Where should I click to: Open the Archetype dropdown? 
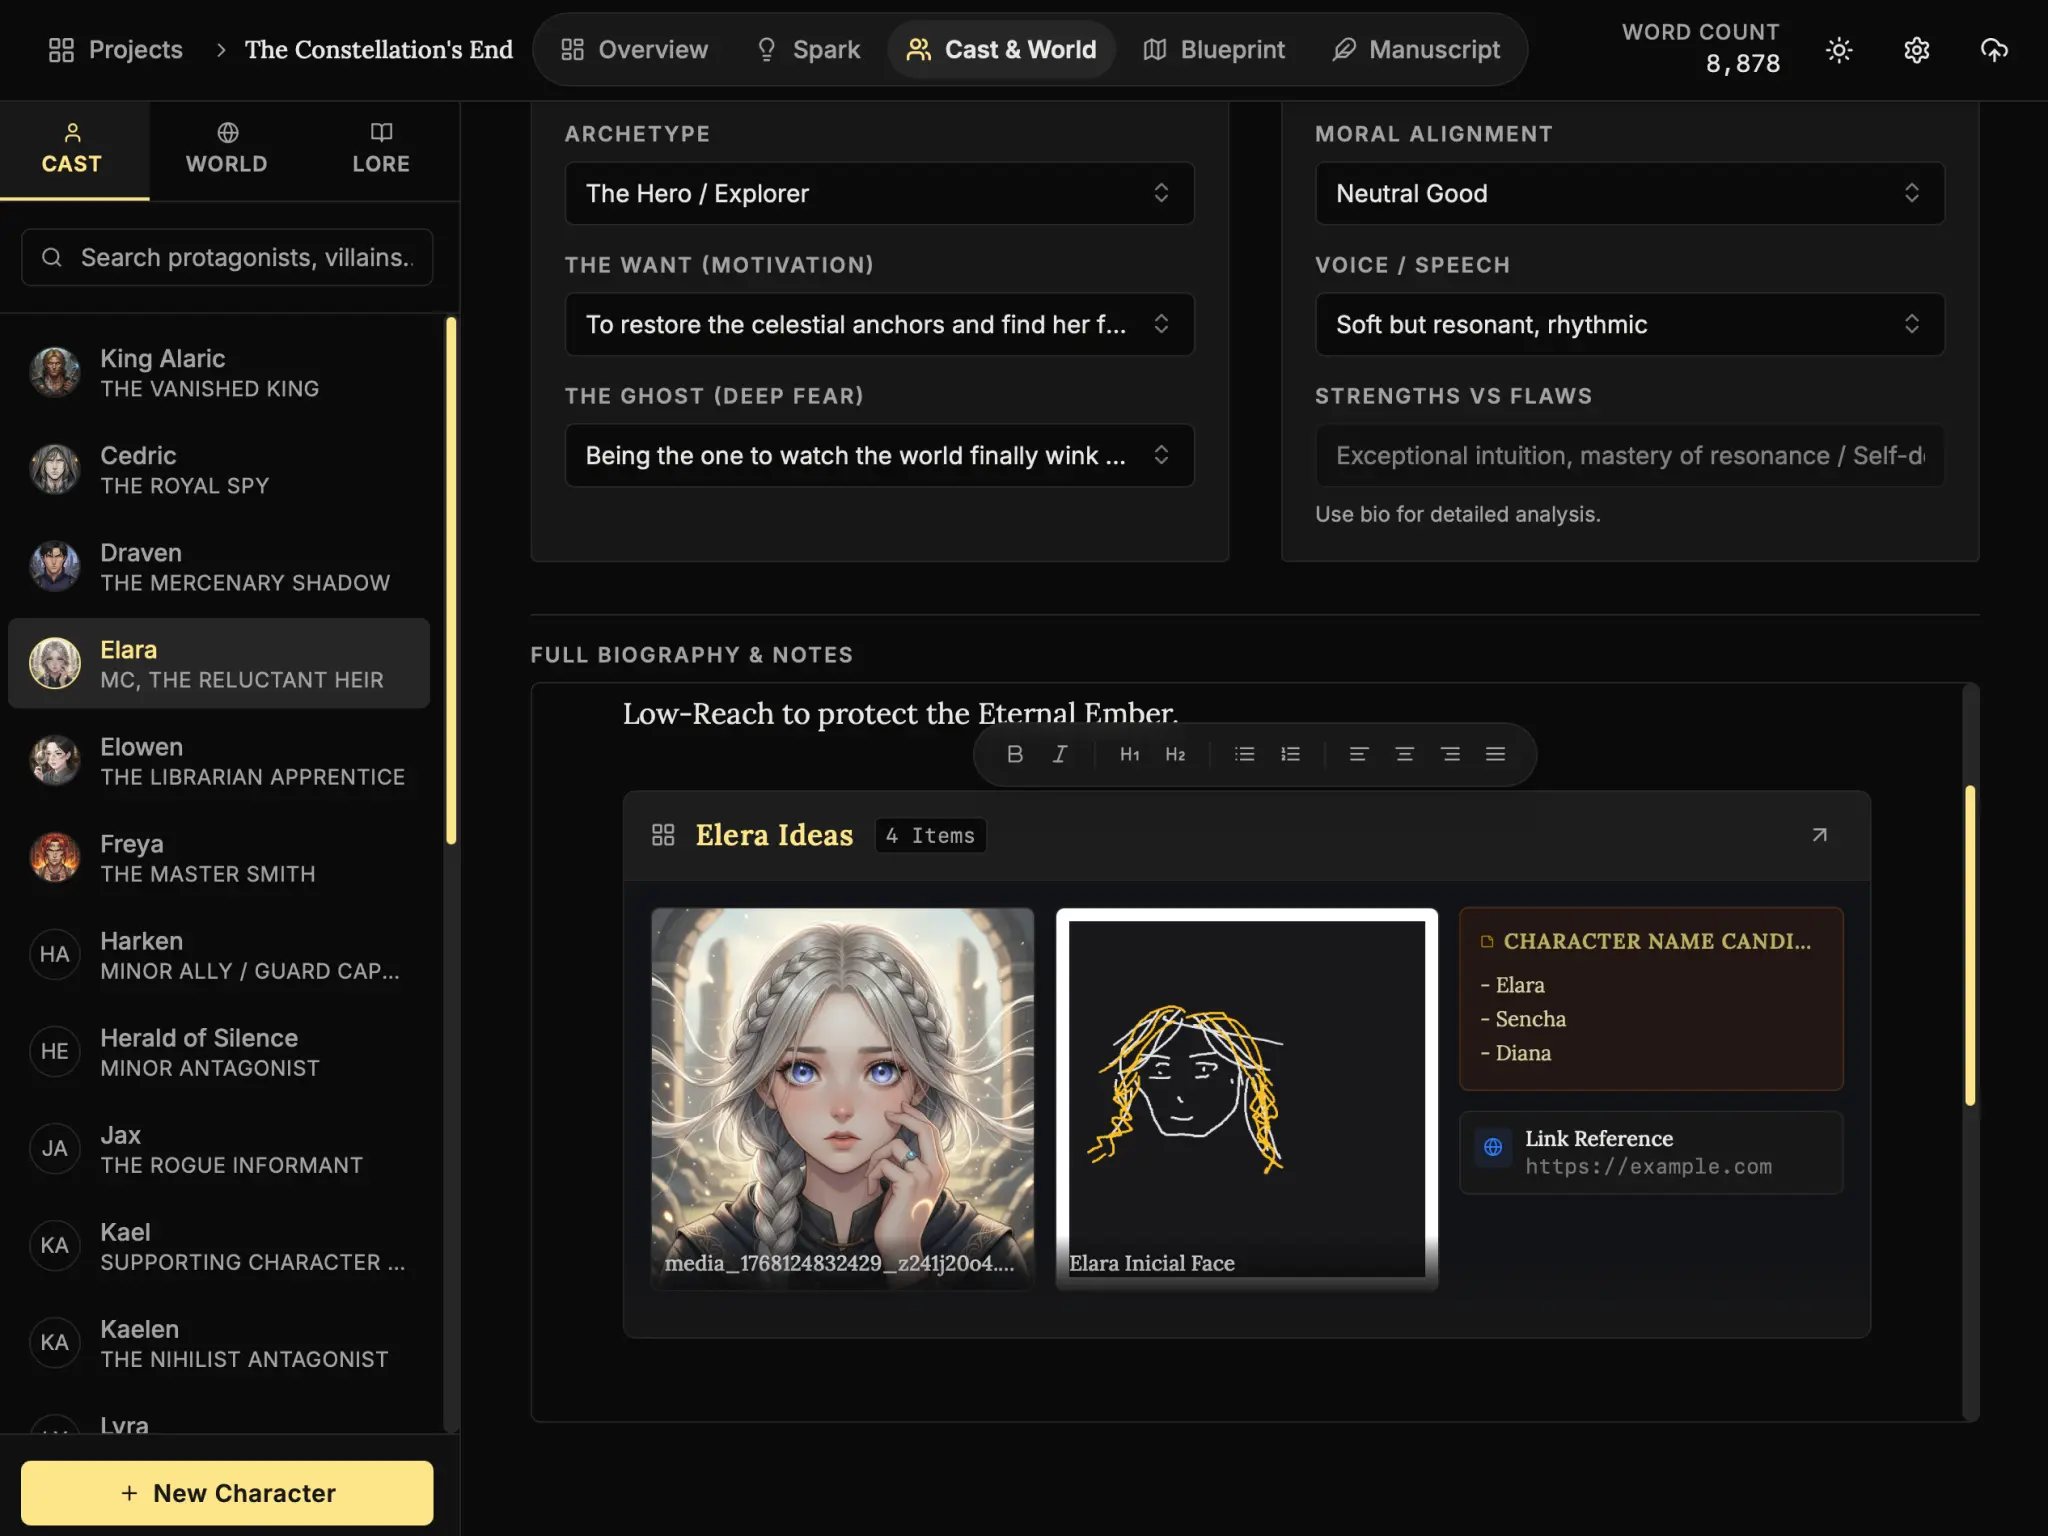[879, 193]
